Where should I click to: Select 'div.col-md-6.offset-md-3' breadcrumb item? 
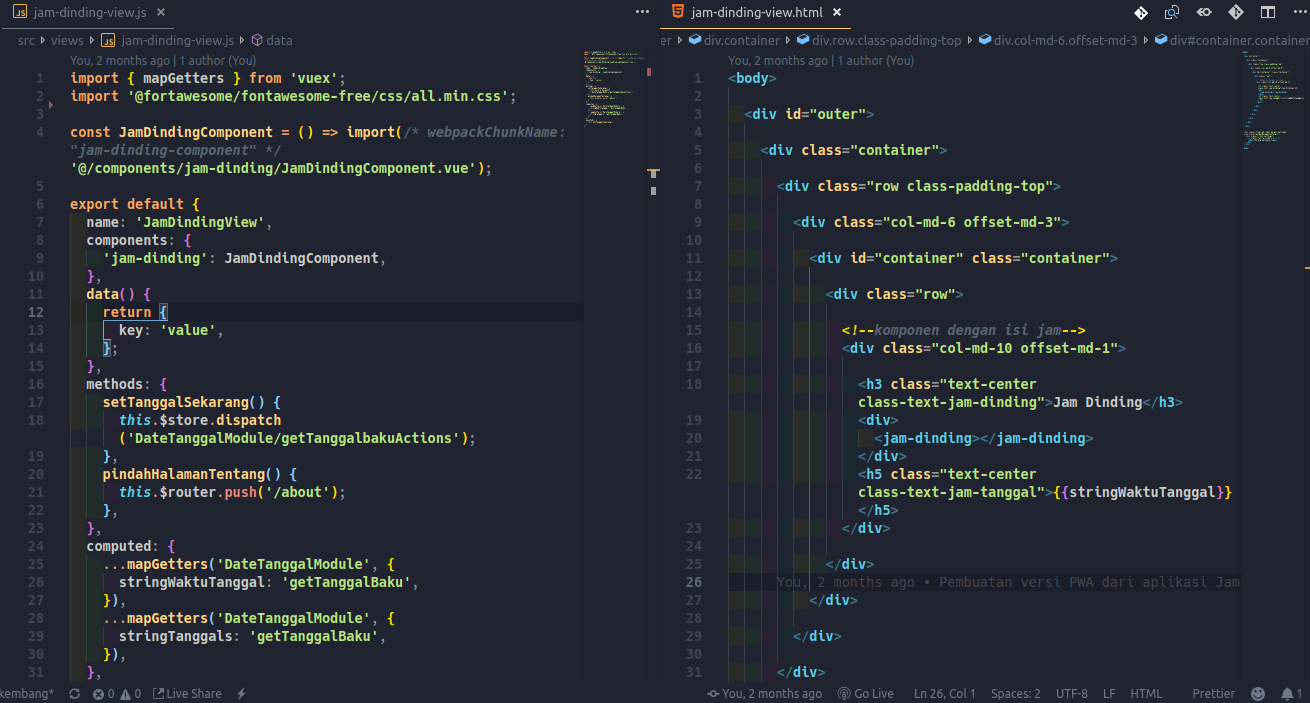[1066, 40]
